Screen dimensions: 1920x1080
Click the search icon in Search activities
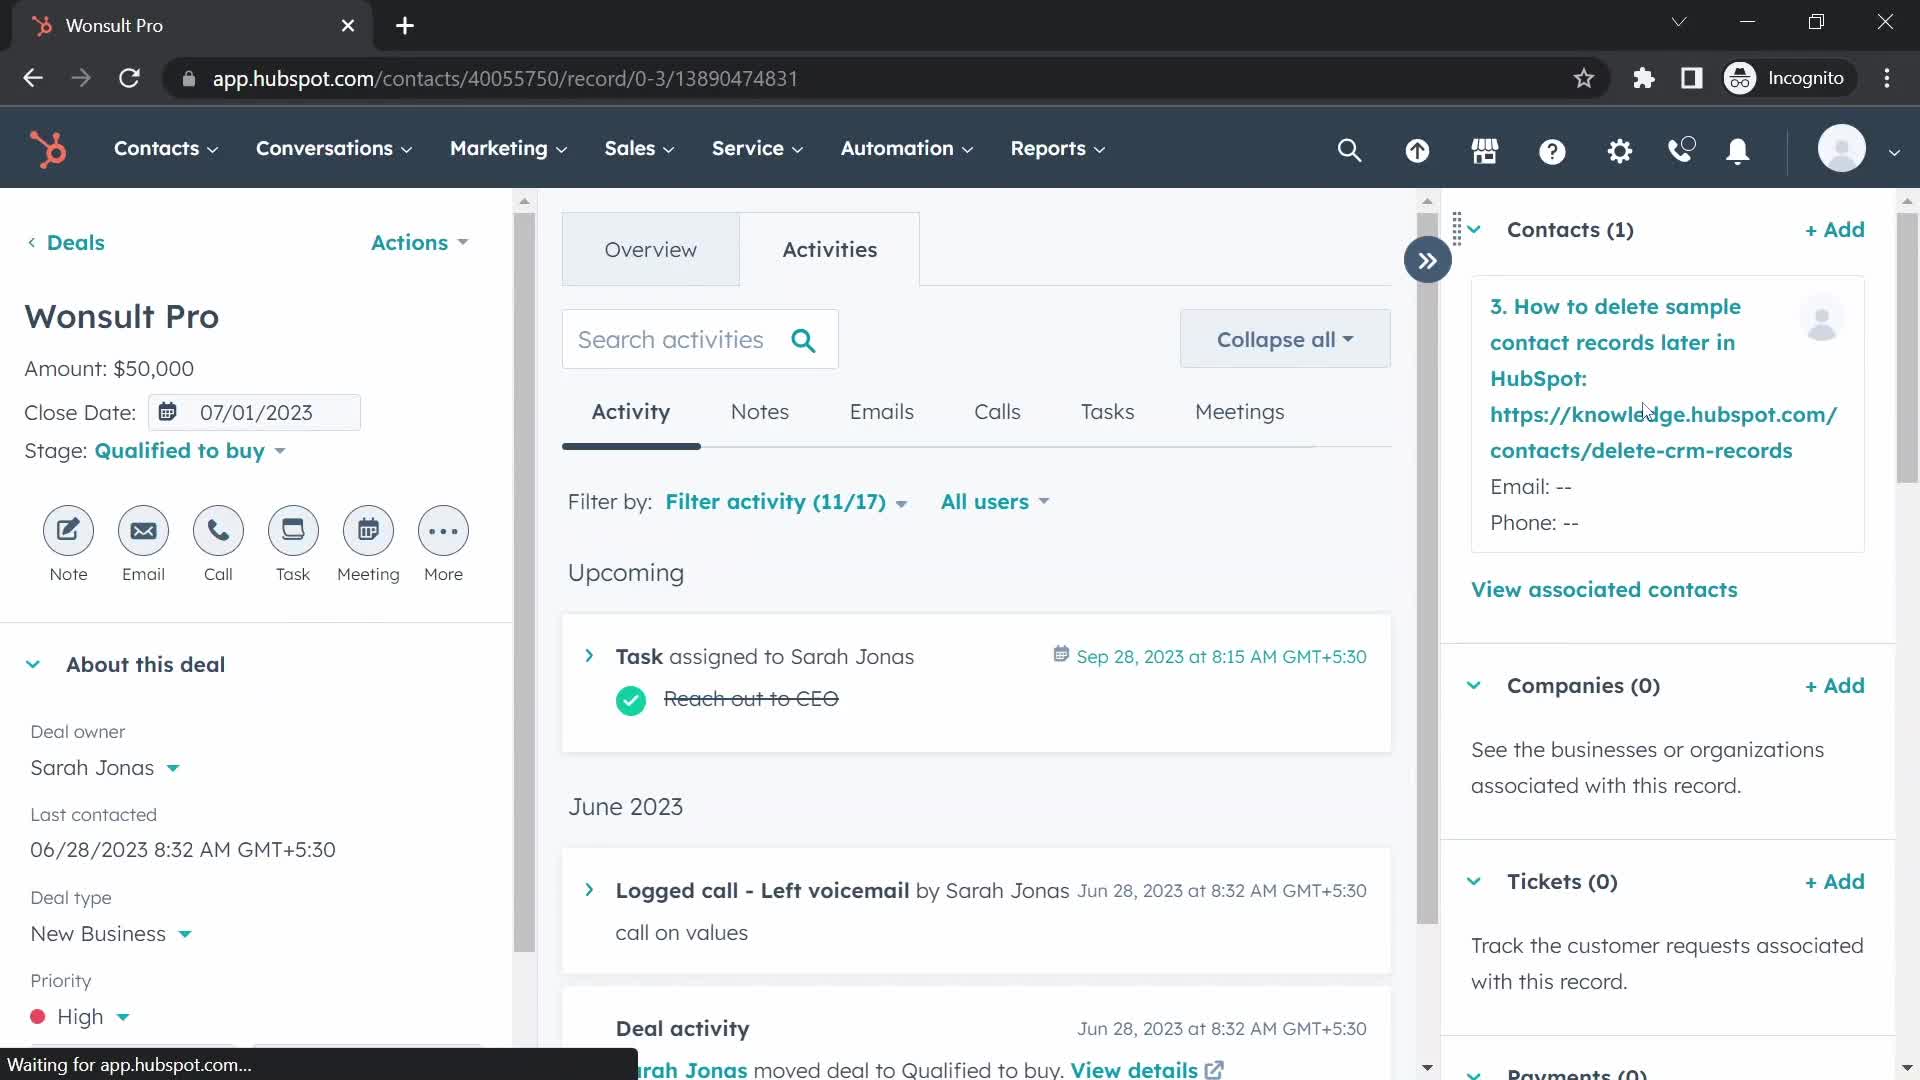click(x=803, y=341)
